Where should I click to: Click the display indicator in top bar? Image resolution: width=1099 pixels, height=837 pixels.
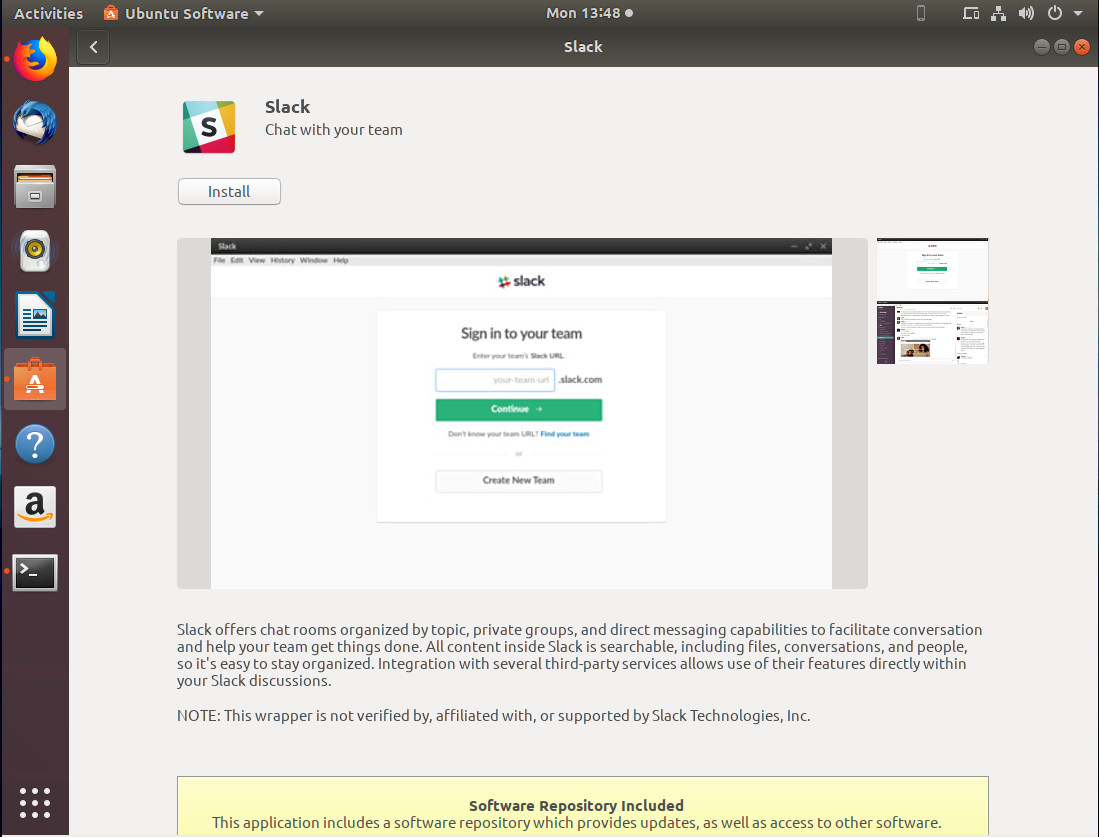click(x=971, y=13)
